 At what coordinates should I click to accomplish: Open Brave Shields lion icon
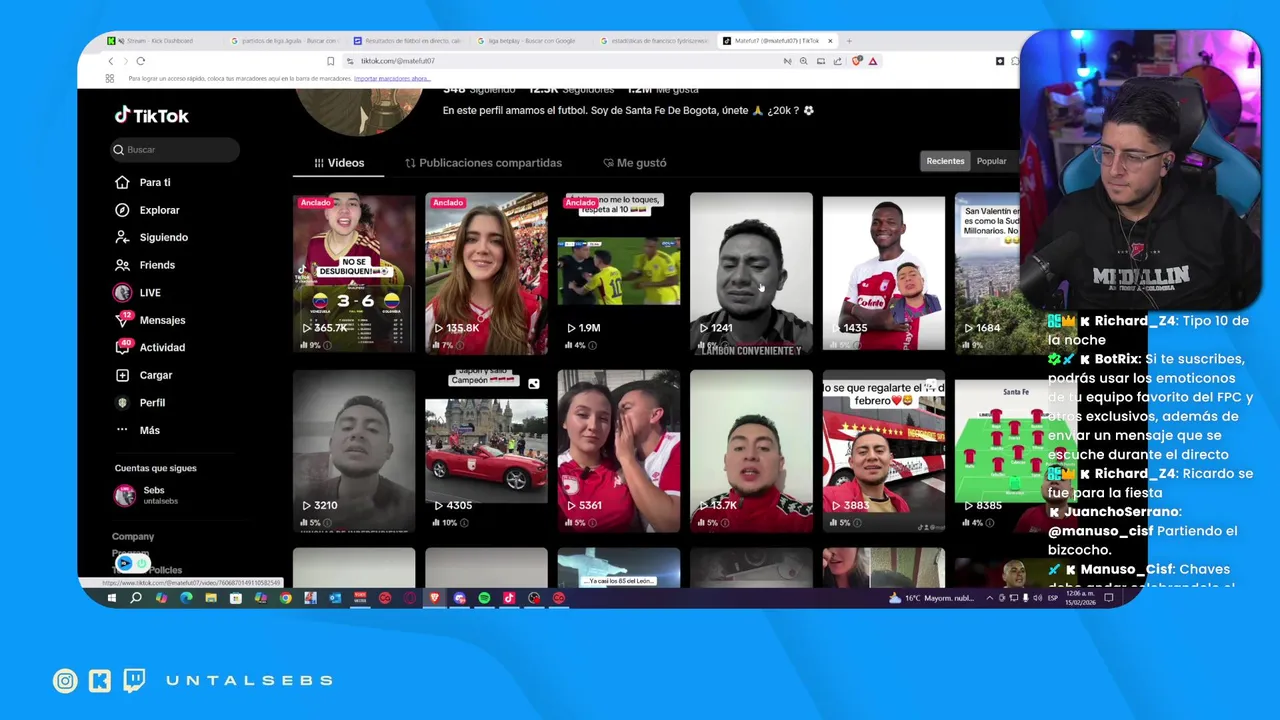pos(856,61)
